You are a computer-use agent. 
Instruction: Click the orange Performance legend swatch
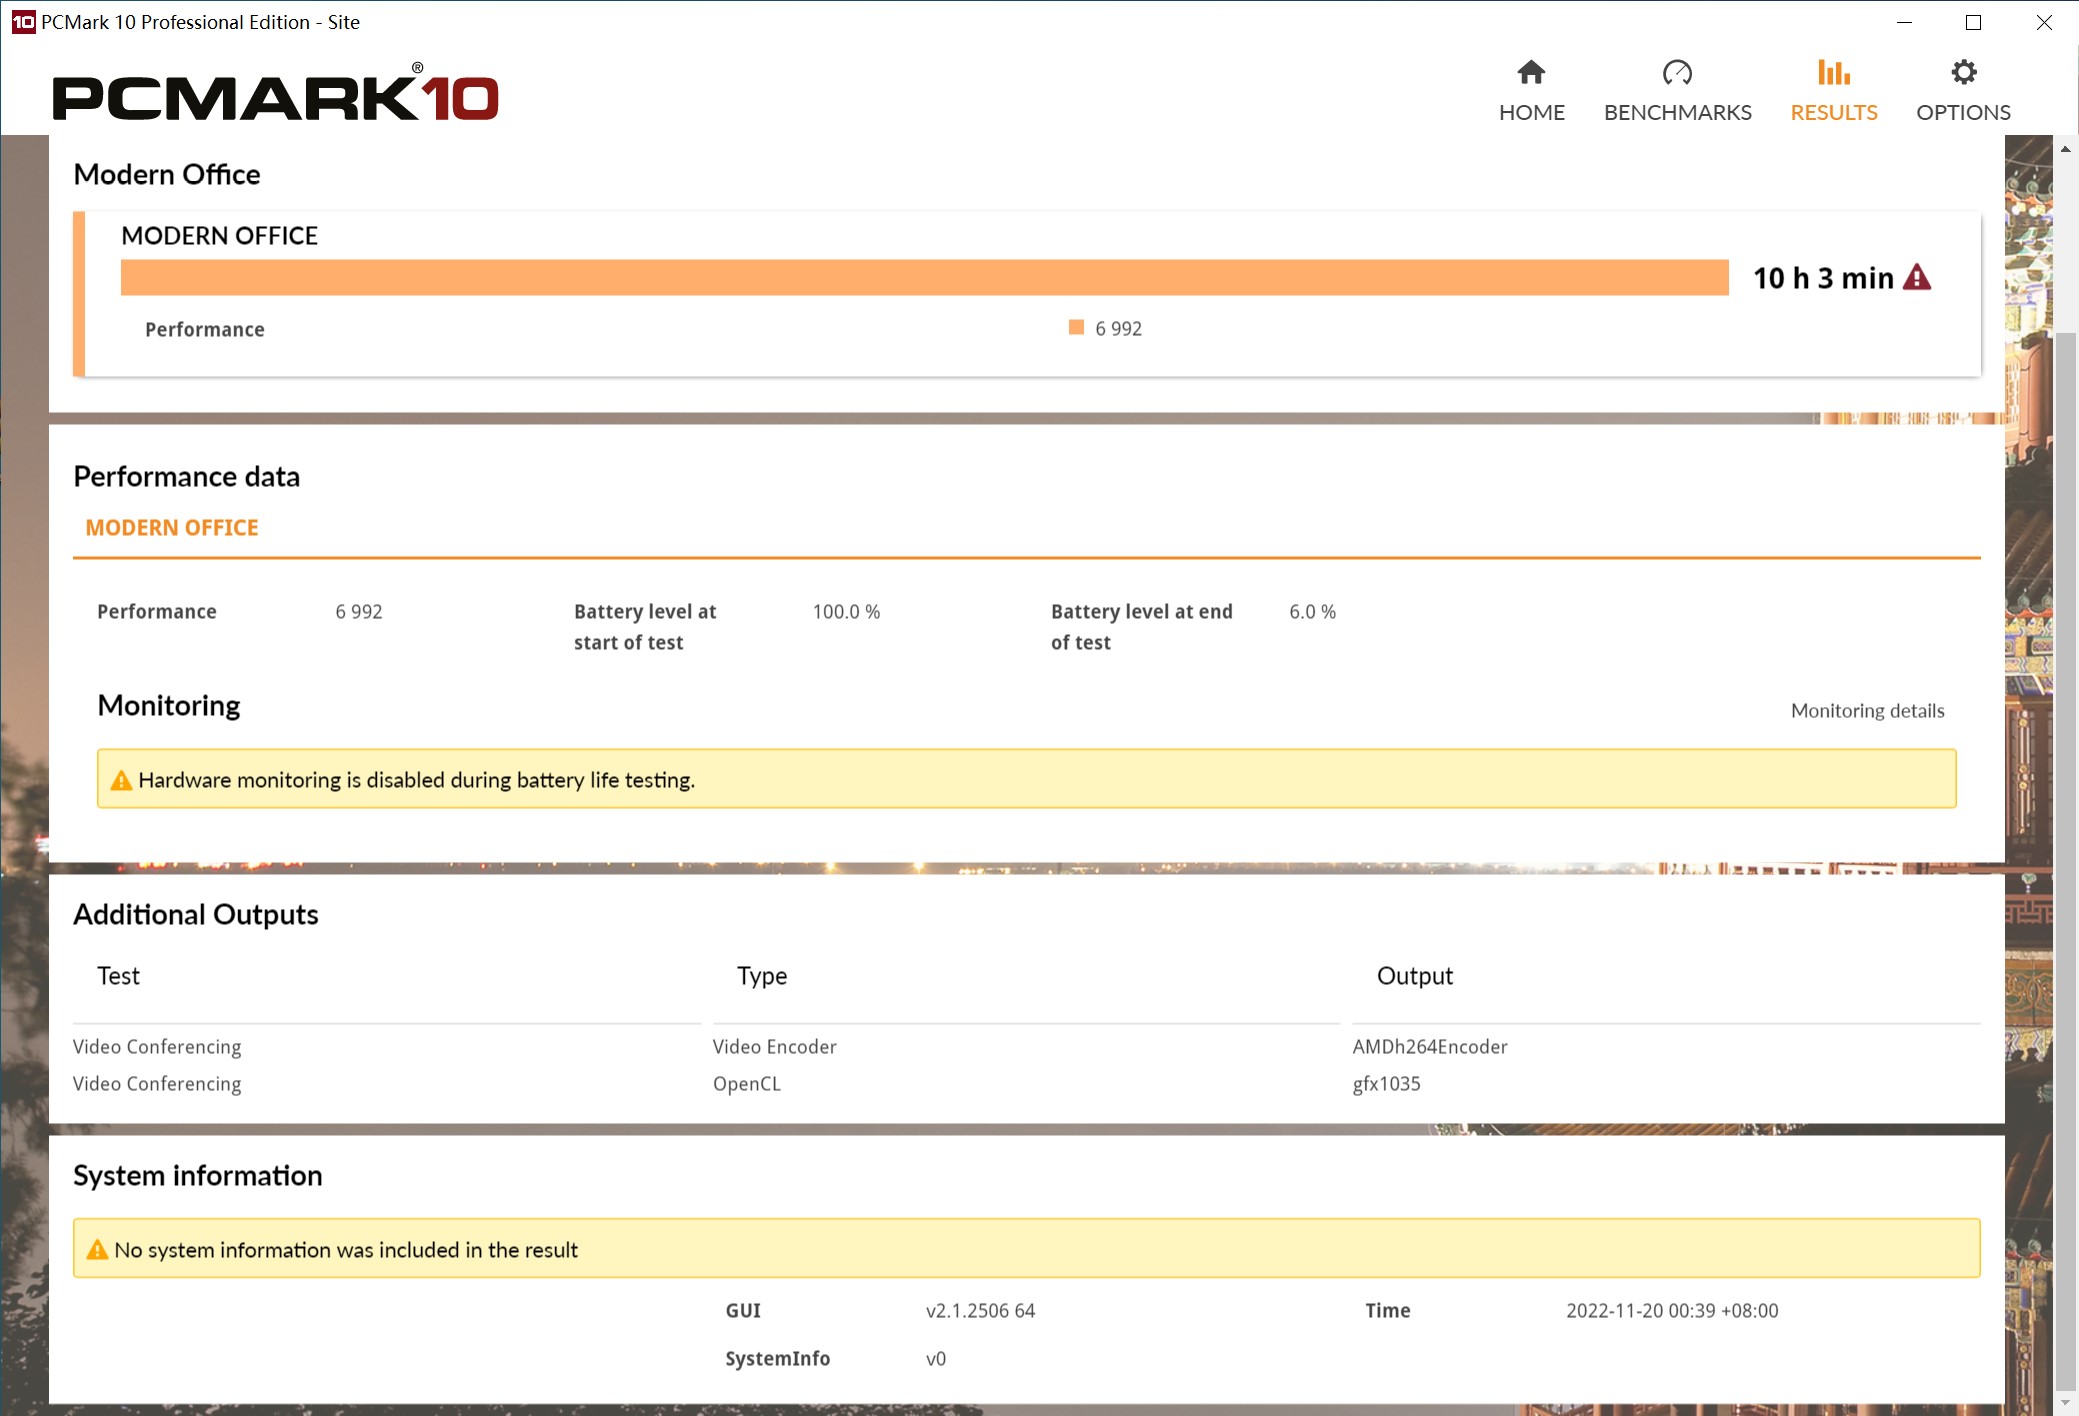coord(1076,328)
